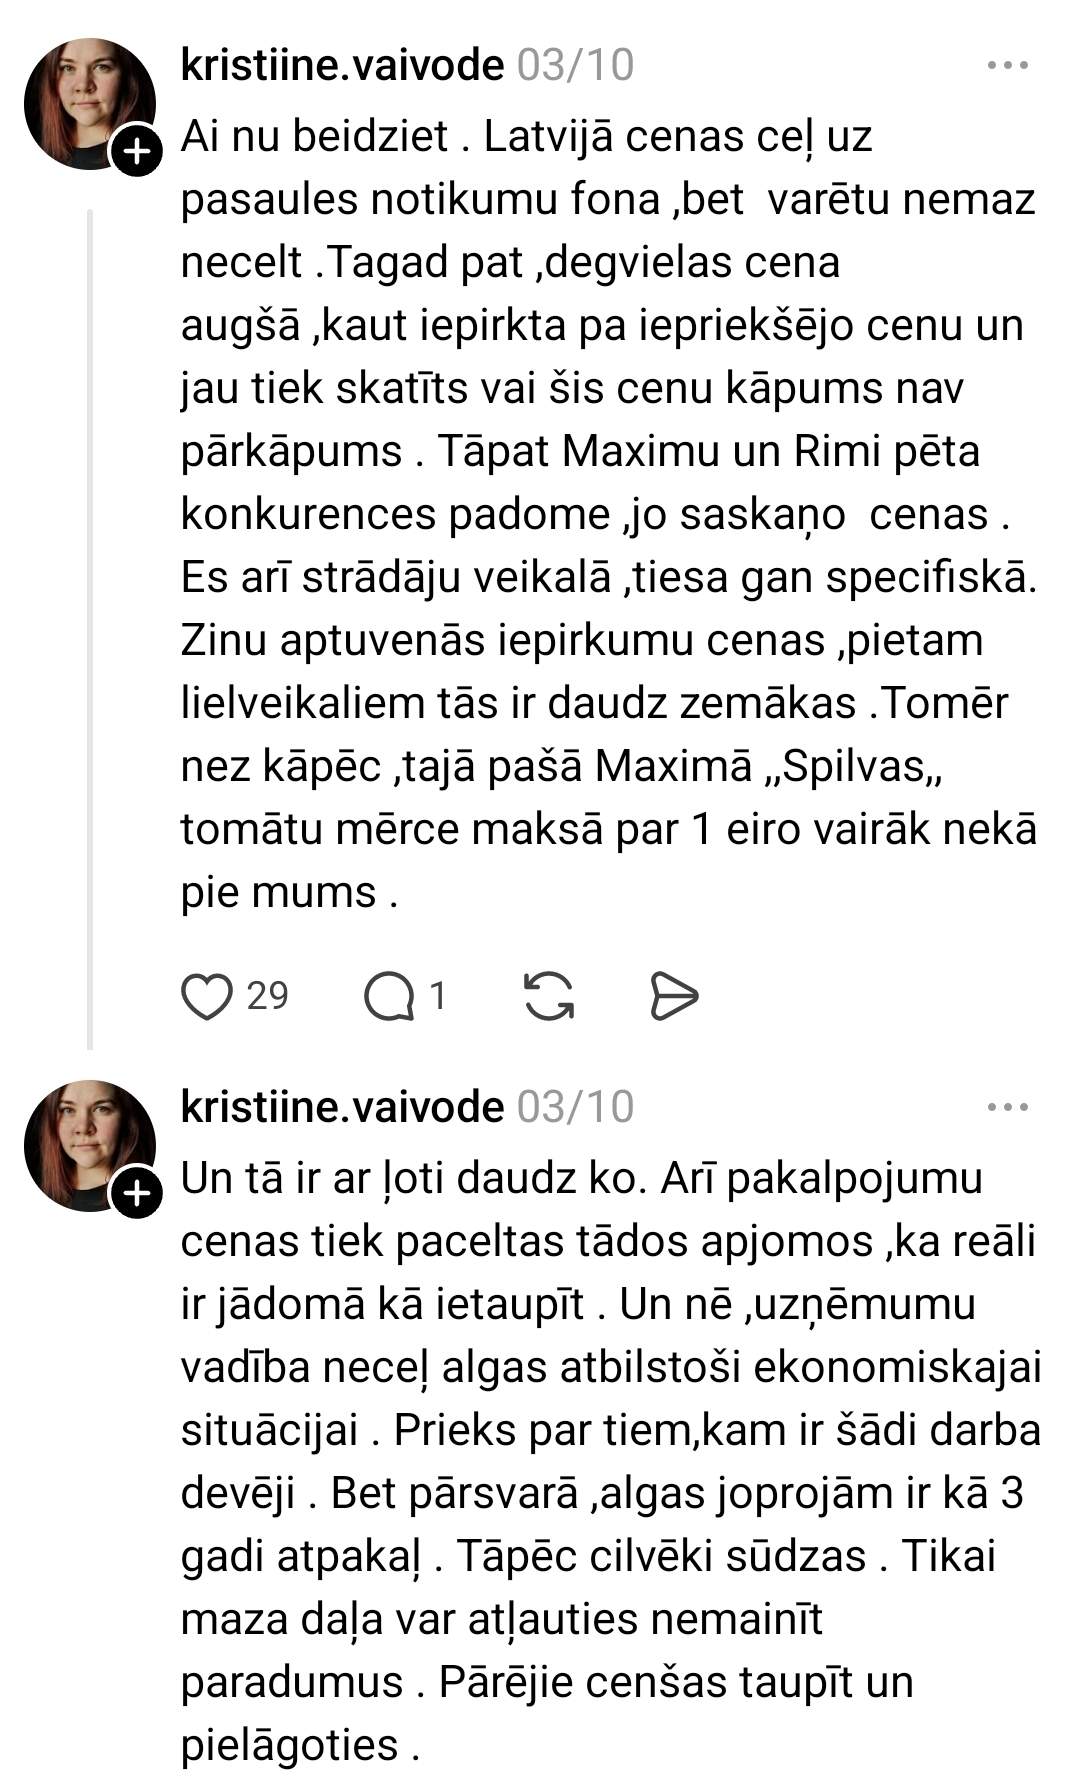Open three-dot menu of the second post
Image resolution: width=1080 pixels, height=1780 pixels.
coord(1007,1107)
